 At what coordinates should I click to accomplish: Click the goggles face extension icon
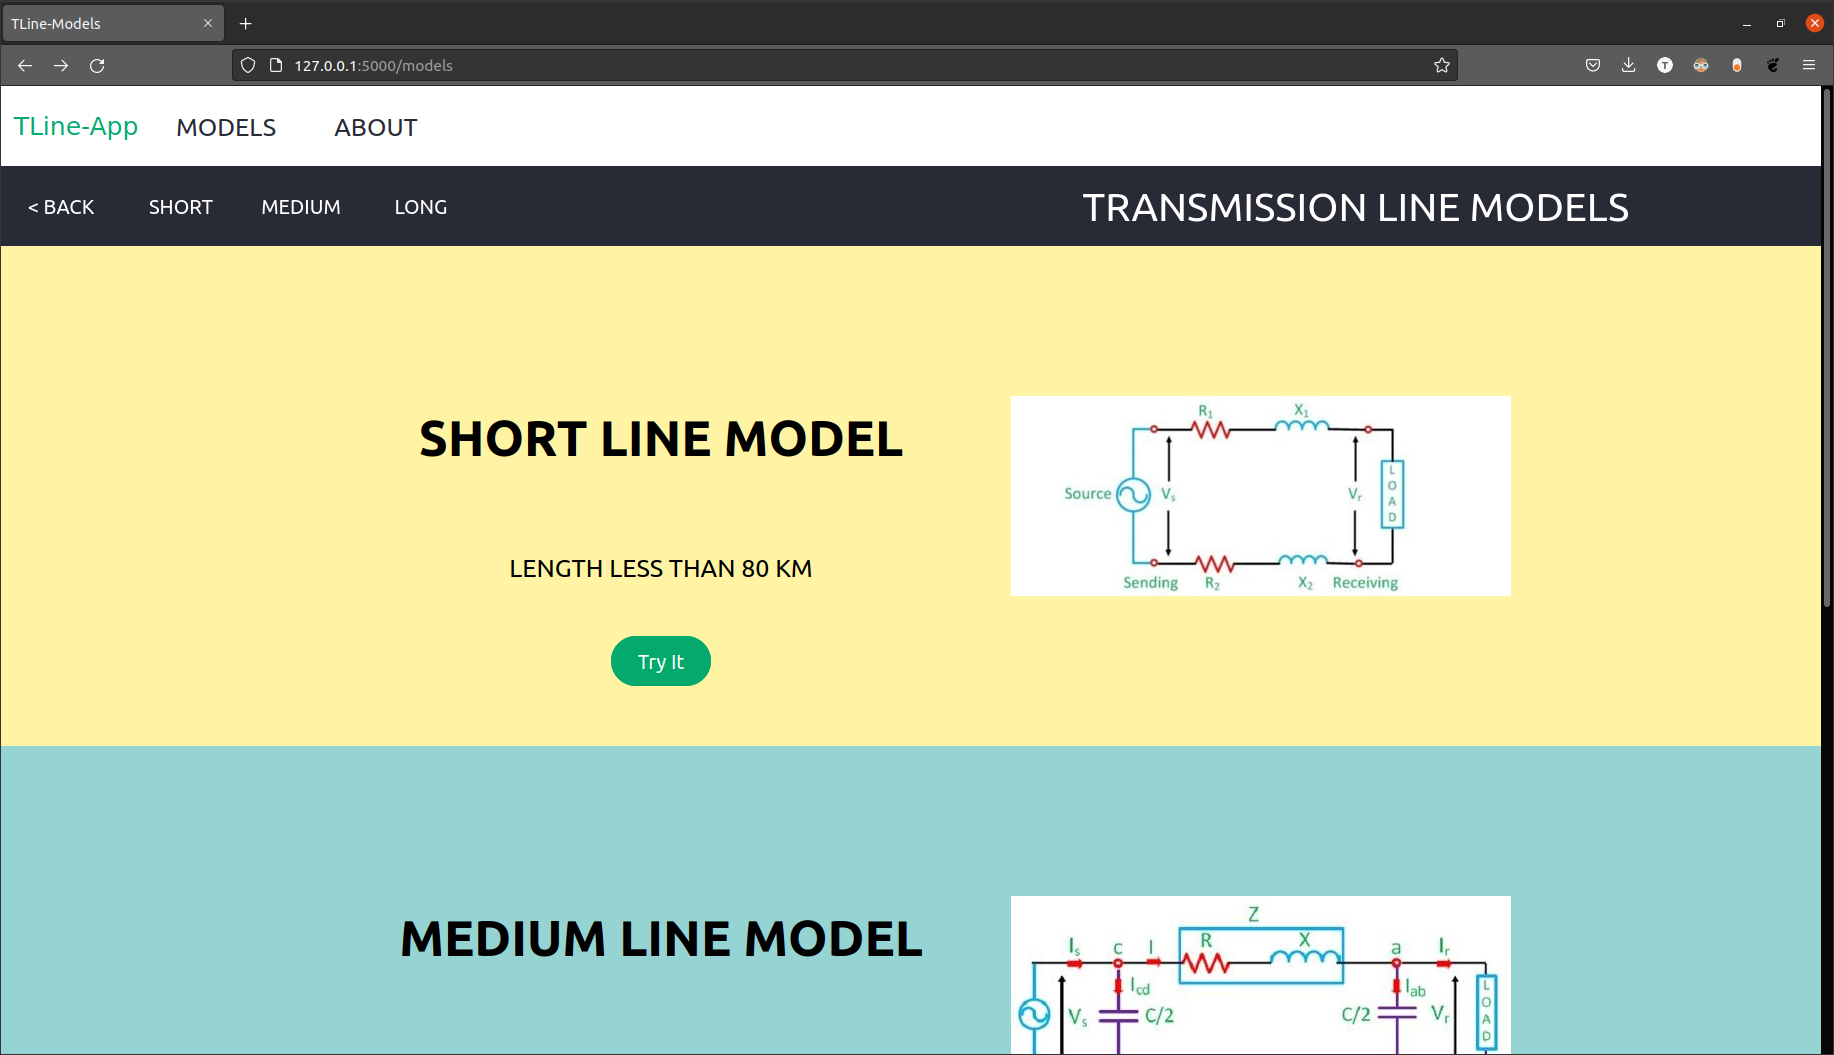1701,65
